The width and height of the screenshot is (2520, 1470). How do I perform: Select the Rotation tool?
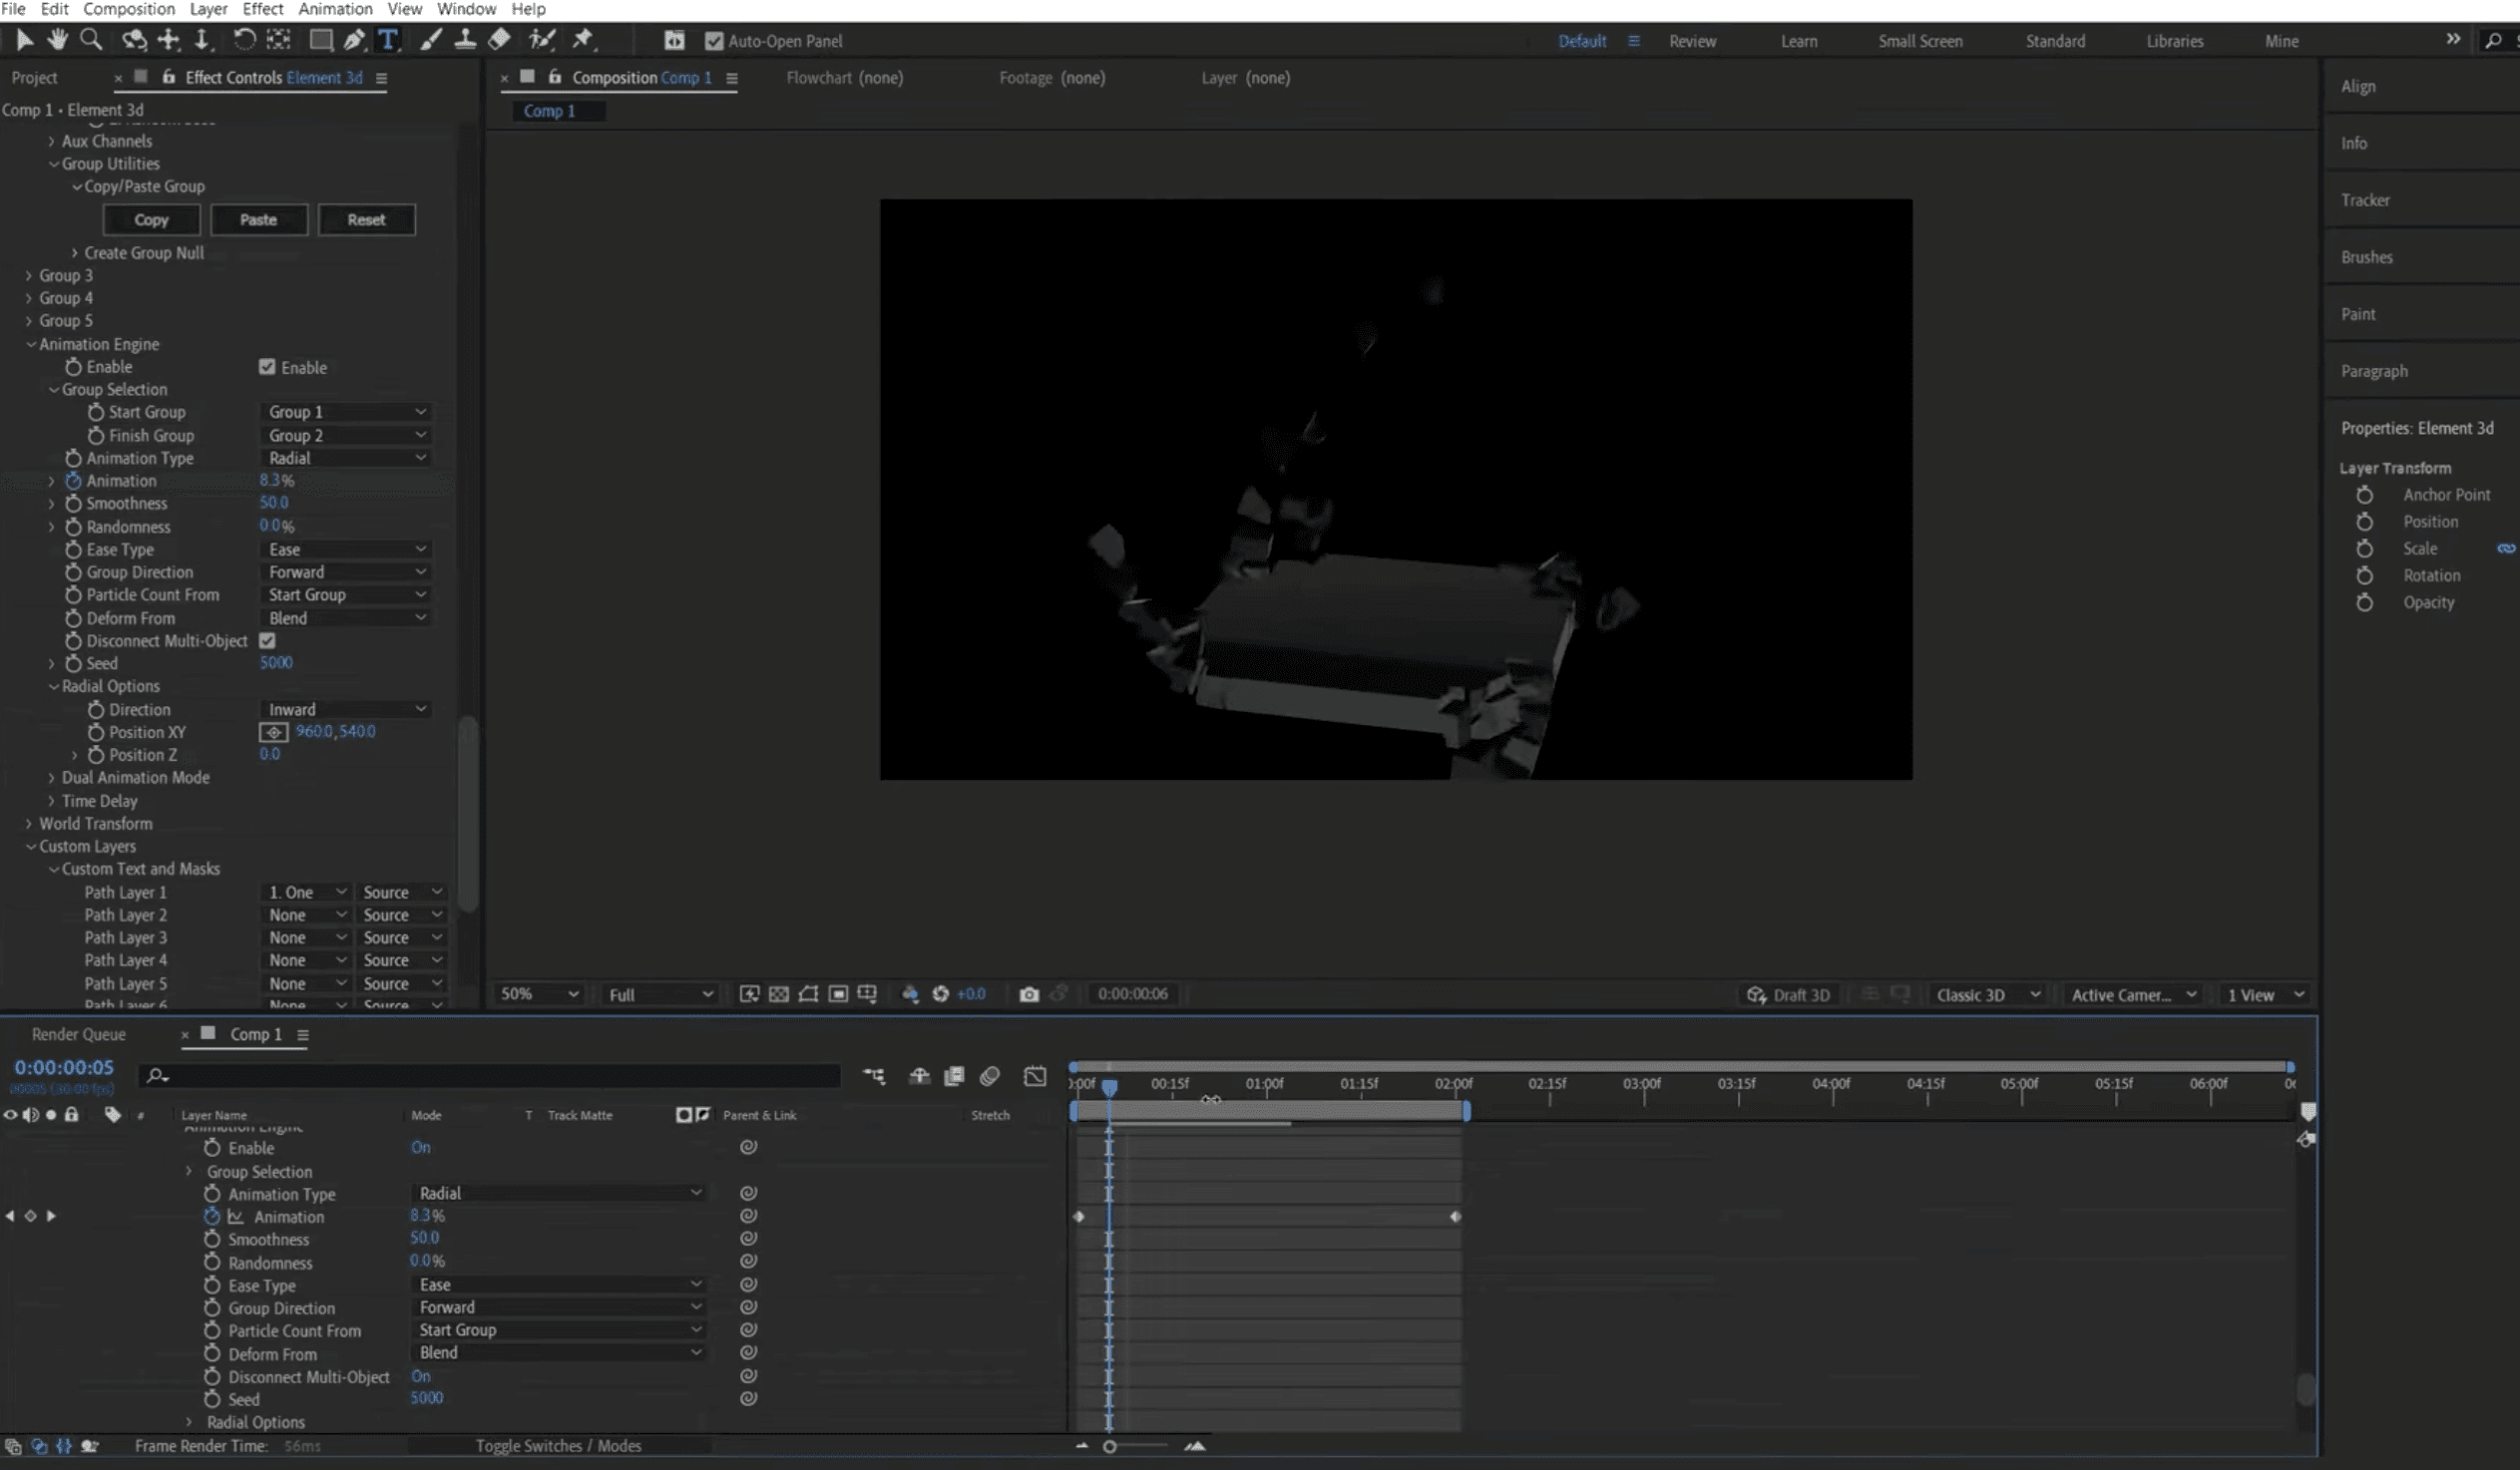244,40
